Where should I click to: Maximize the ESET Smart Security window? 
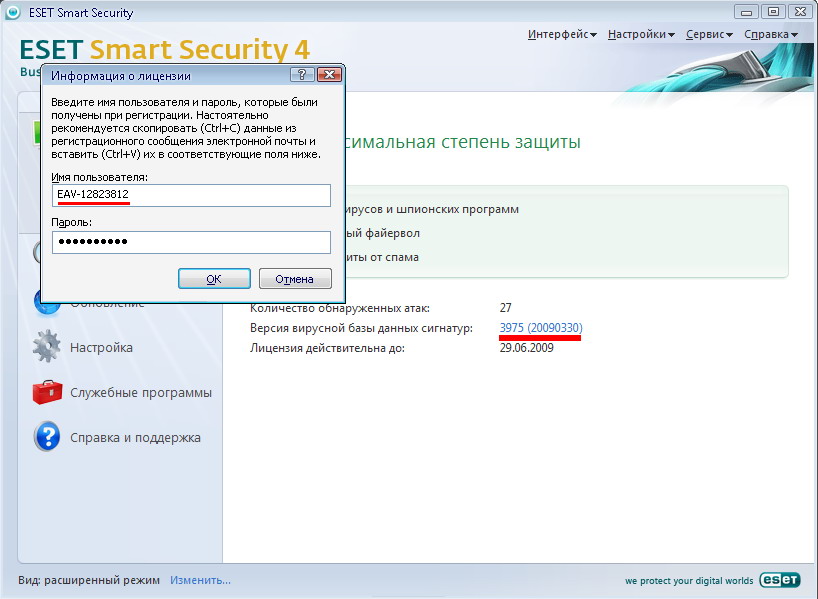772,12
